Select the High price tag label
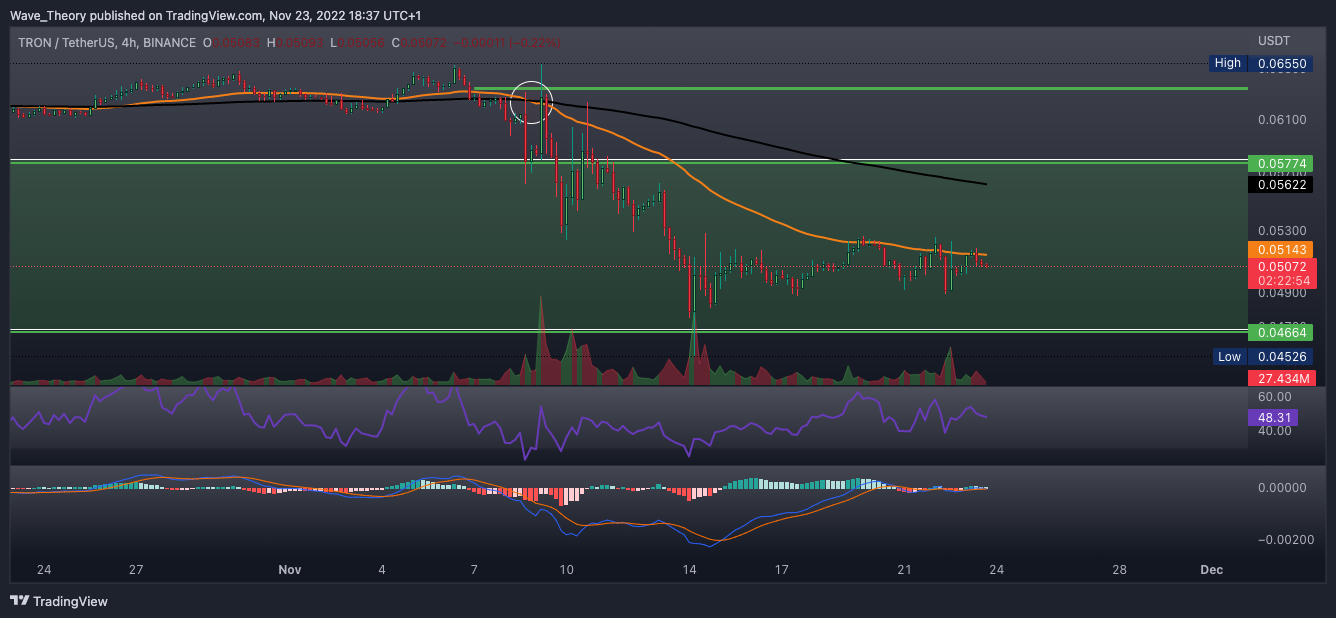 (x=1227, y=63)
